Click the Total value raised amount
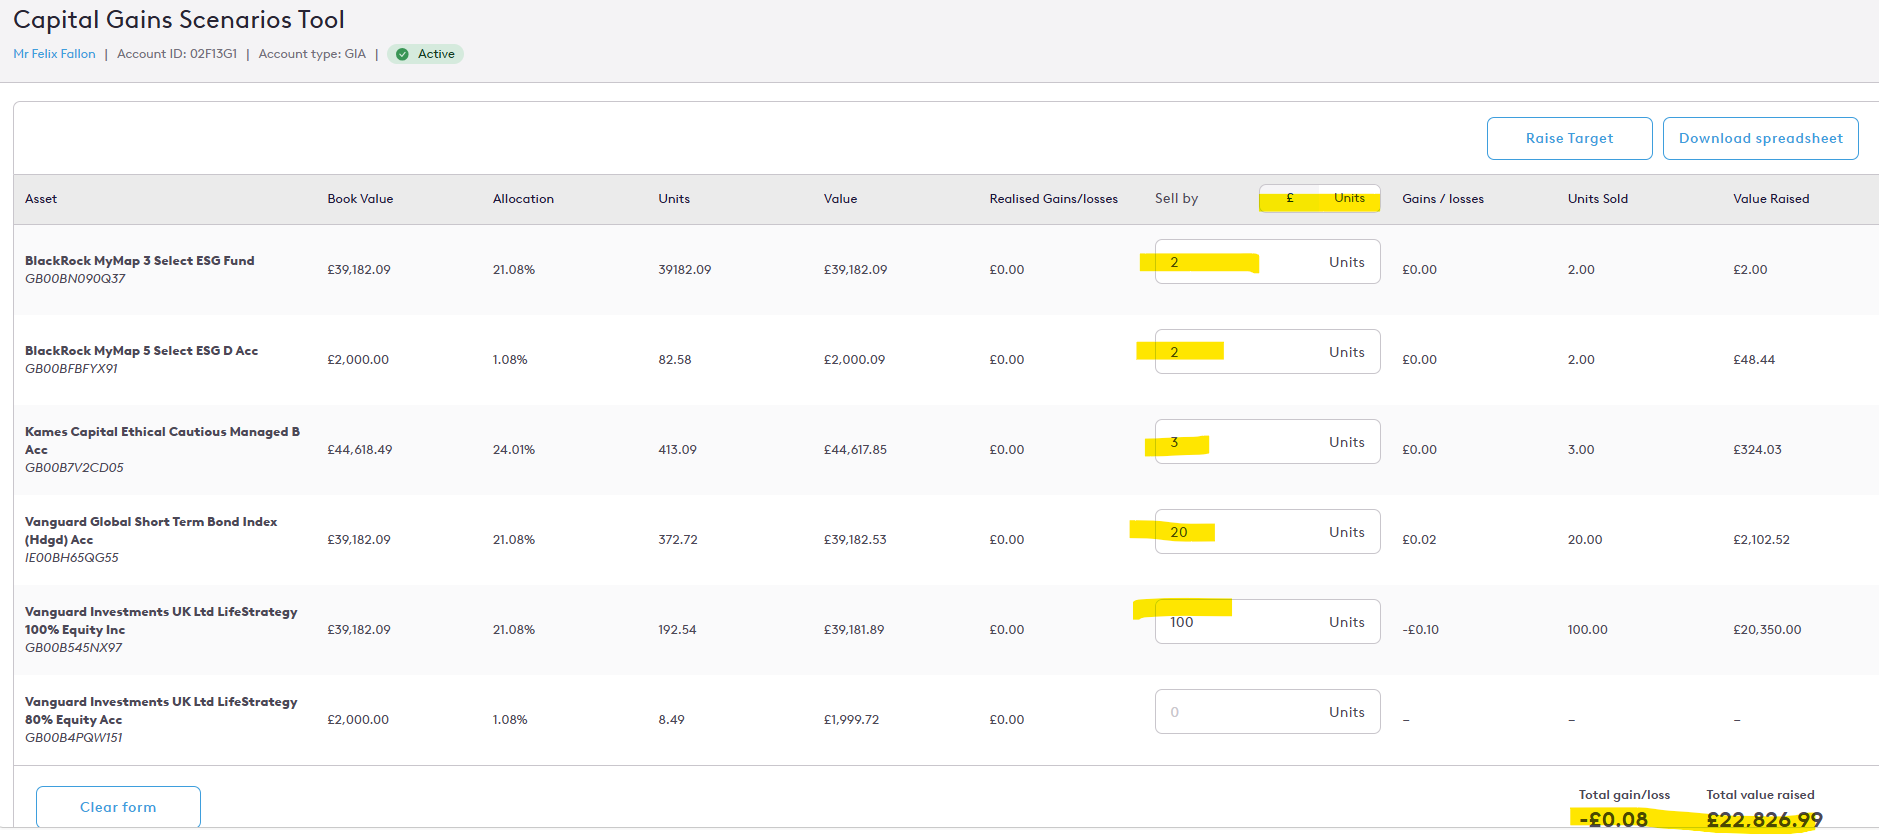Viewport: 1879px width, 836px height. [1764, 820]
